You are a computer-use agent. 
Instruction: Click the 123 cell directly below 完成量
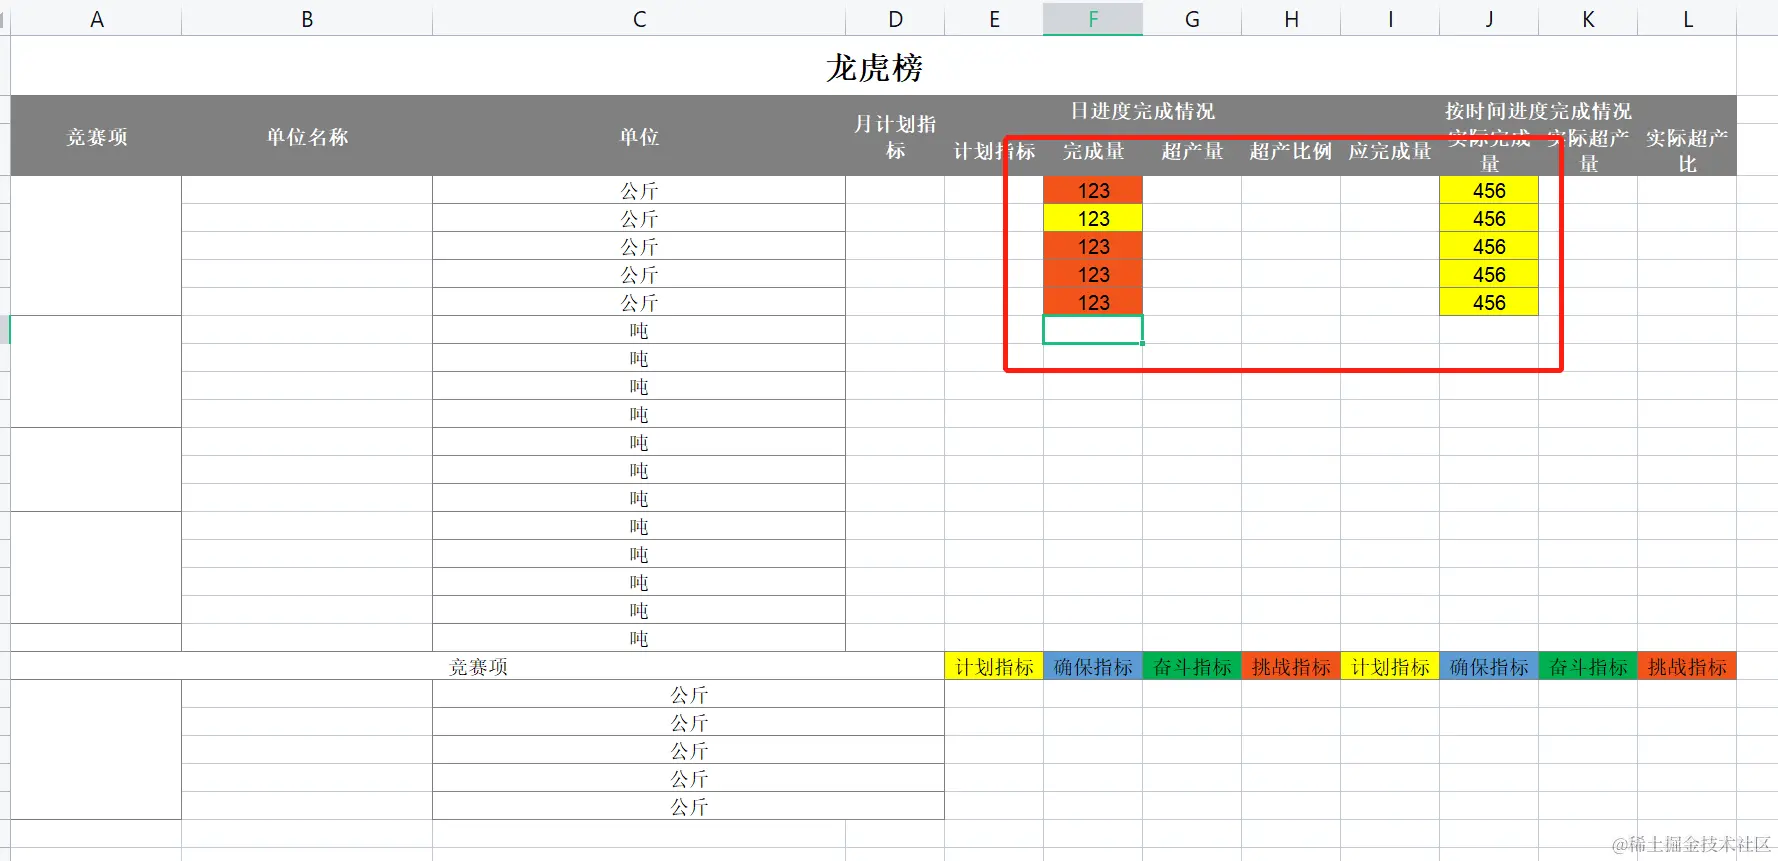(1093, 190)
